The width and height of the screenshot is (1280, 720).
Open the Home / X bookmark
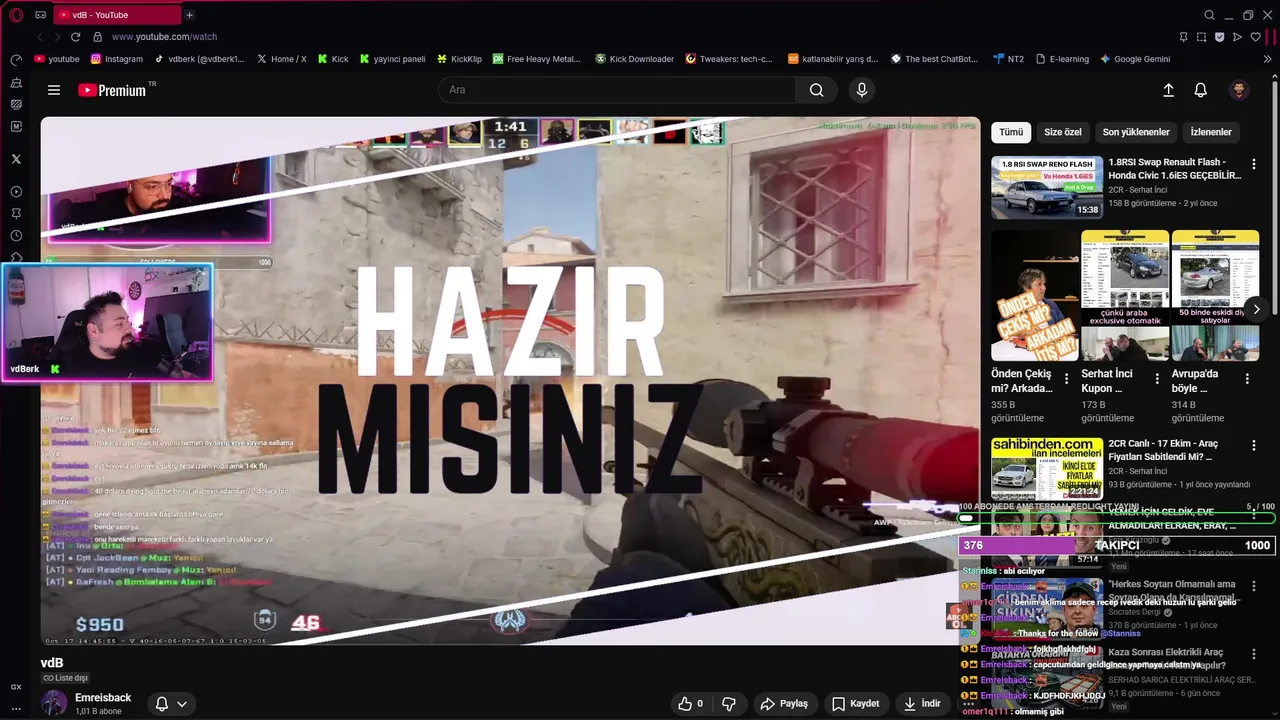[x=282, y=59]
